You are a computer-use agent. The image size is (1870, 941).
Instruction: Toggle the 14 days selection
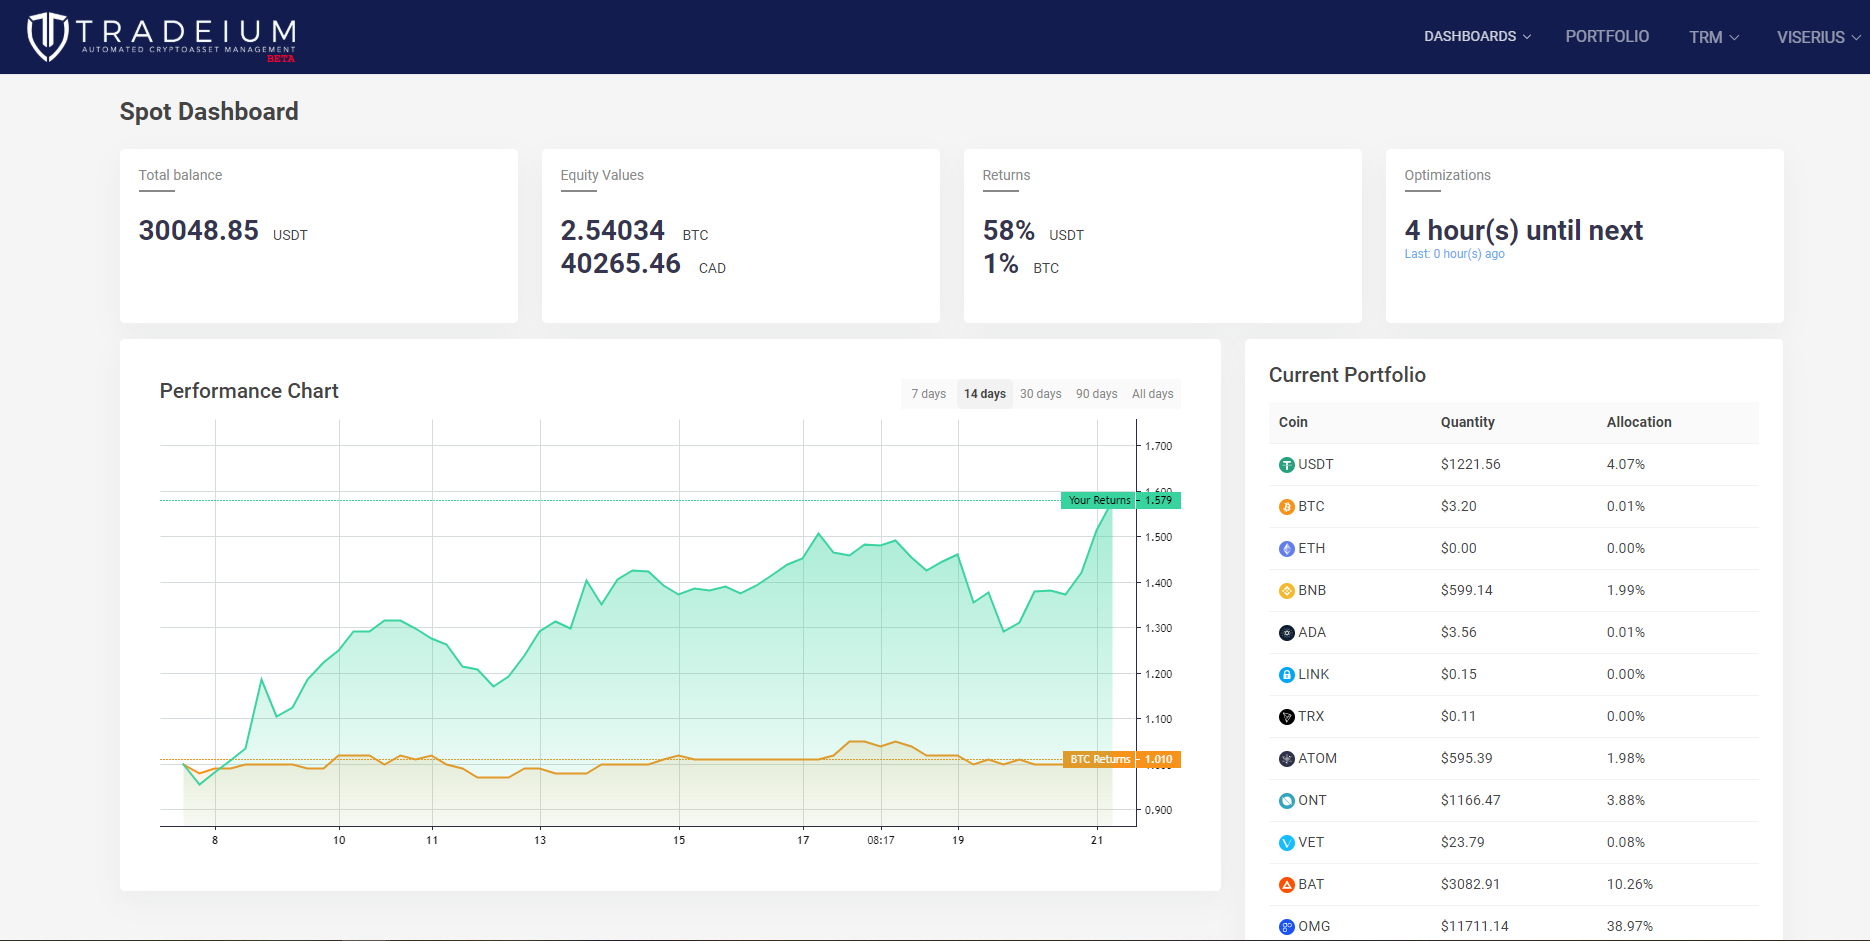coord(984,393)
